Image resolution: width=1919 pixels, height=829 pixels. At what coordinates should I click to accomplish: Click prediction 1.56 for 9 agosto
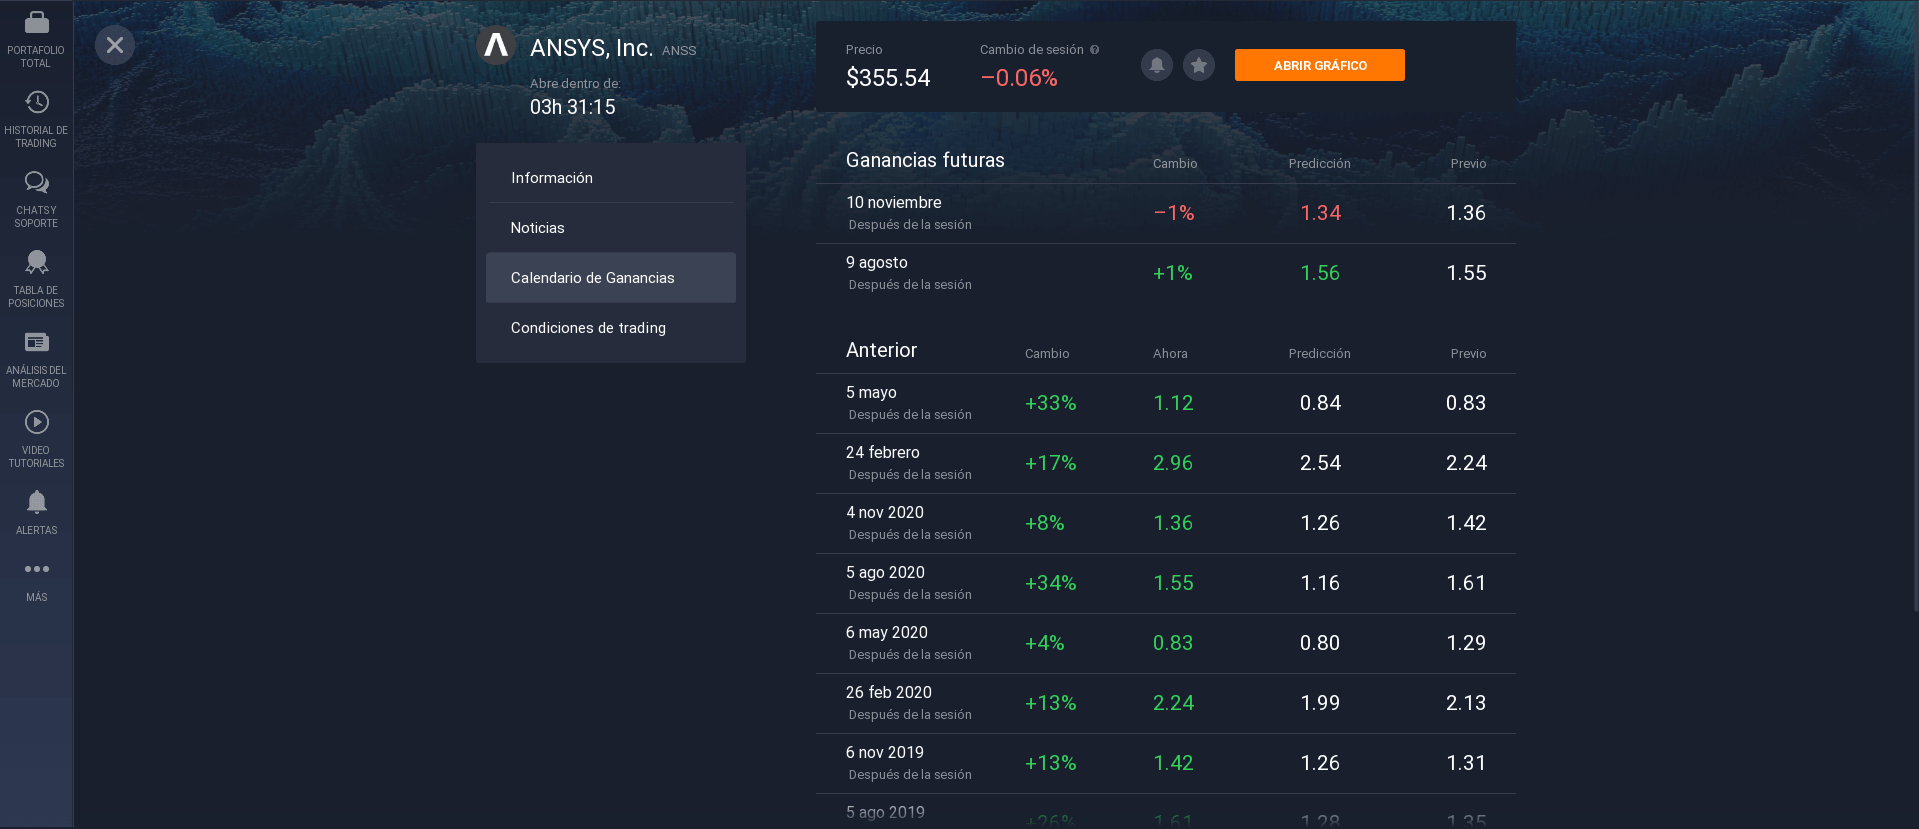[1320, 273]
